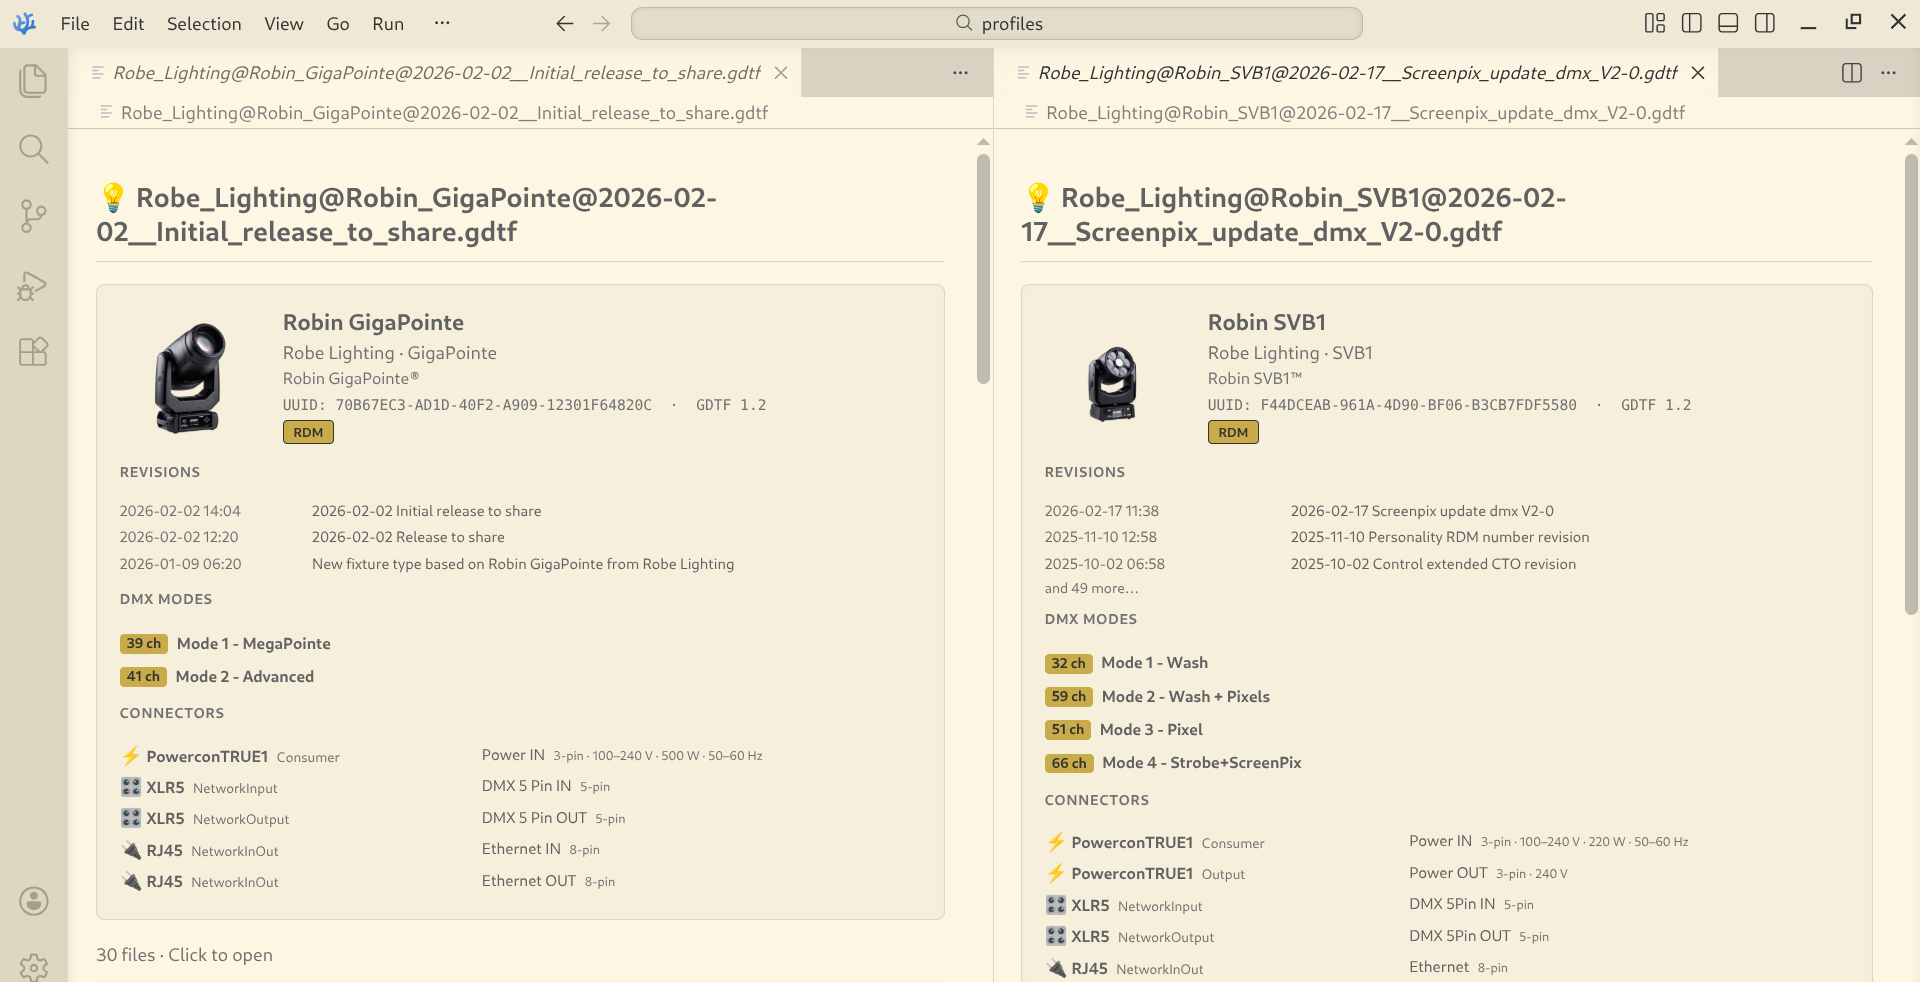The height and width of the screenshot is (982, 1920).
Task: Open more actions for right editor group
Action: tap(1888, 73)
